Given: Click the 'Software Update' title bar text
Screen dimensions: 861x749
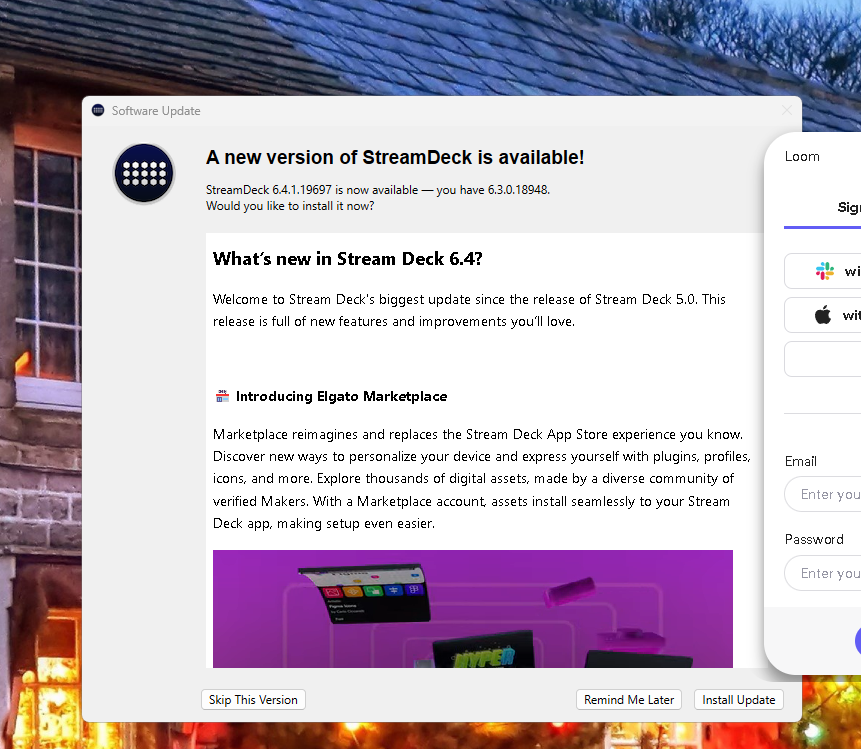Looking at the screenshot, I should 156,111.
